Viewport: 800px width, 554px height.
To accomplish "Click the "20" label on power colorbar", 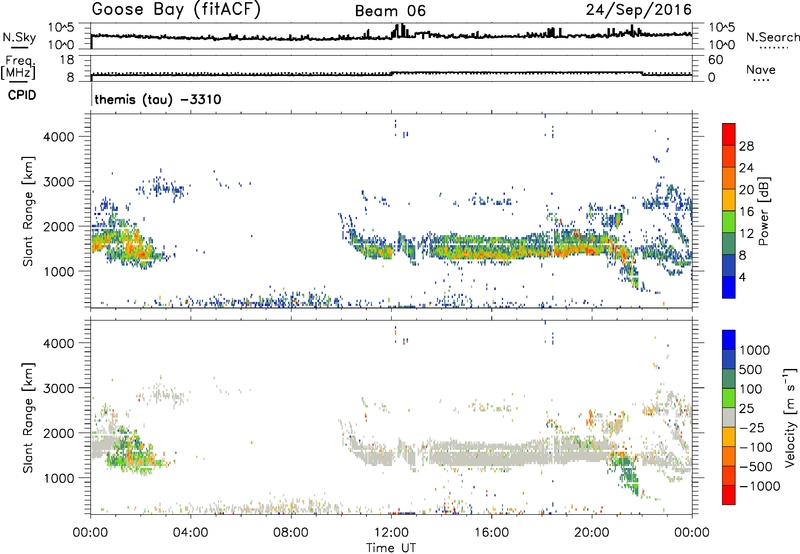I will [x=746, y=190].
